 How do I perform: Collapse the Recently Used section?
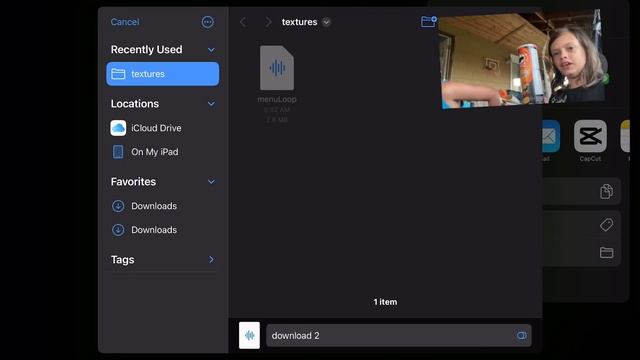point(211,50)
